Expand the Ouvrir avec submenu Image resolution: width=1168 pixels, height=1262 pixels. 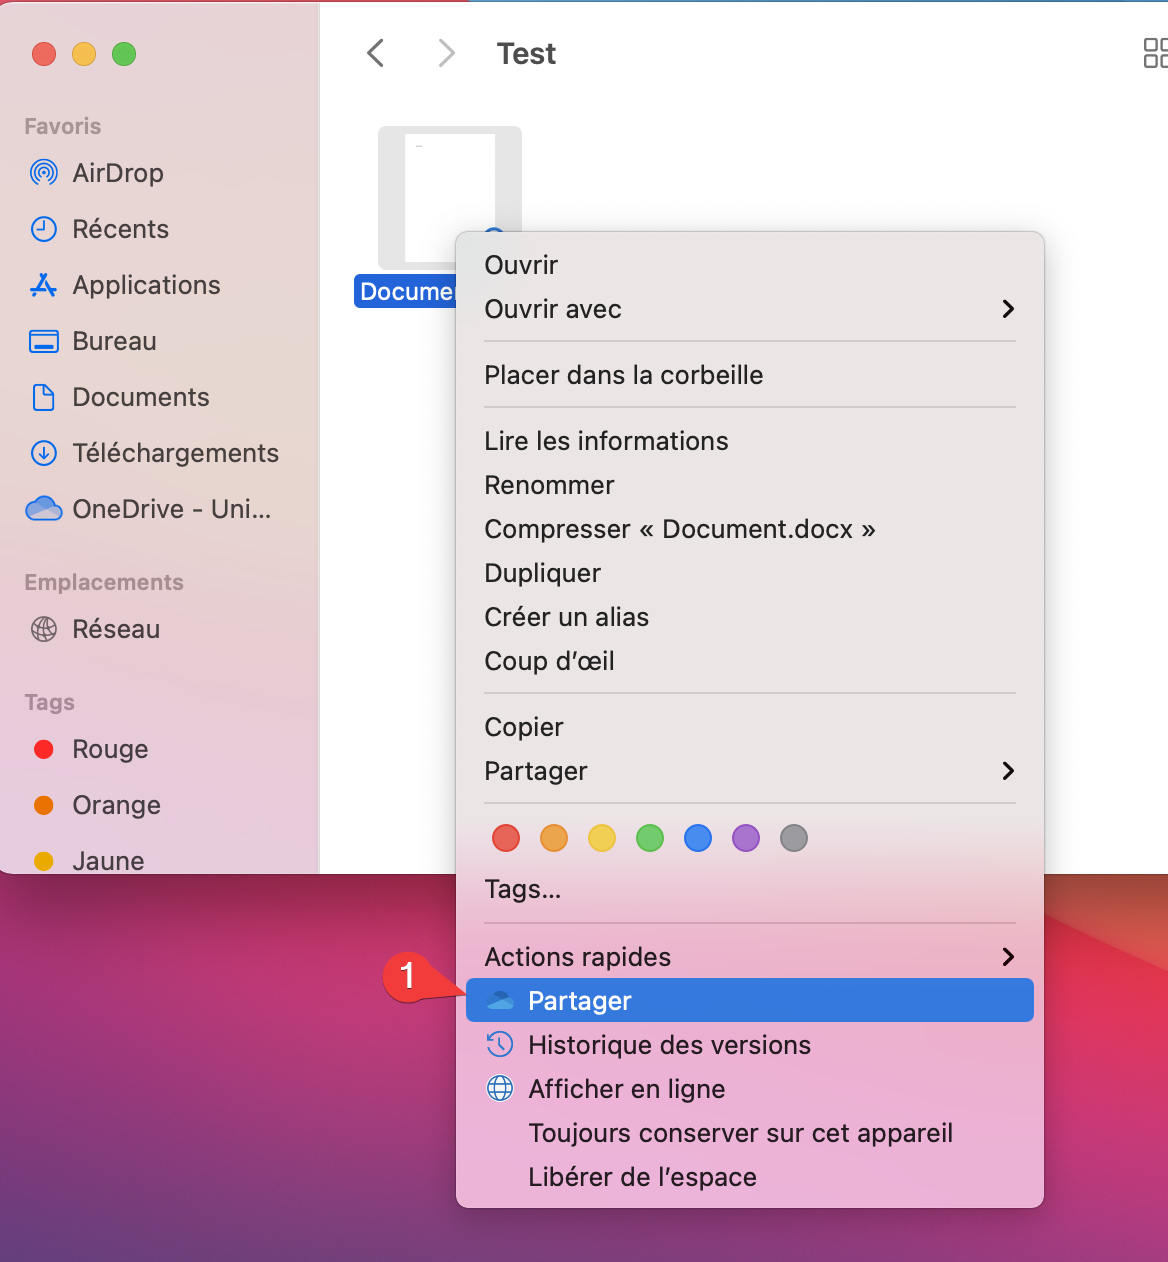coord(1008,309)
